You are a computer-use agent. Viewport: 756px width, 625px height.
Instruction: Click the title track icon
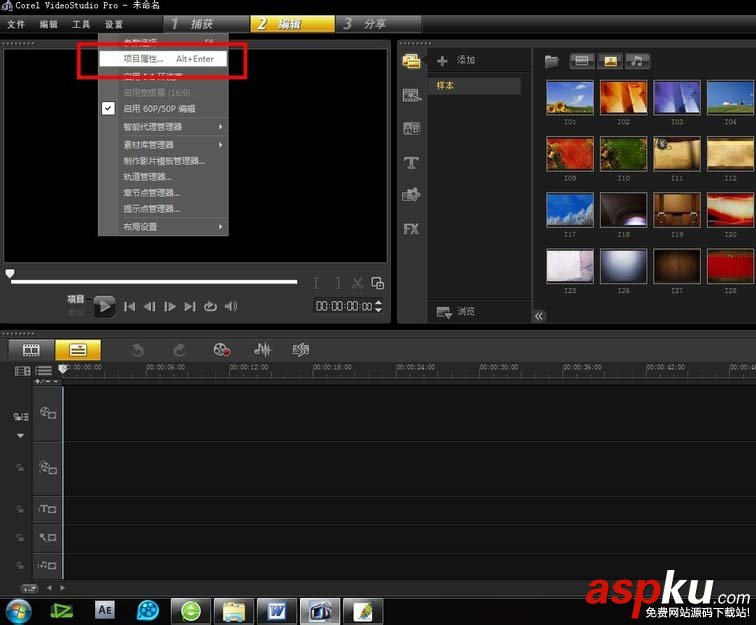click(x=48, y=509)
